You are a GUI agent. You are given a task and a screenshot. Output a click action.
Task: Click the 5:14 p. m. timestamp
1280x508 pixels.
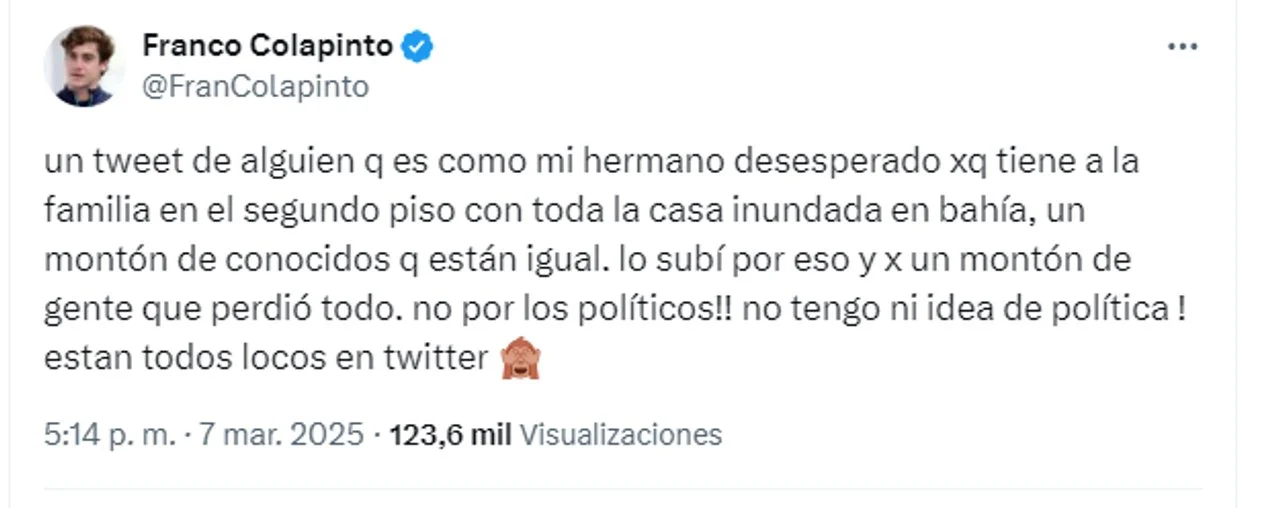tap(108, 434)
